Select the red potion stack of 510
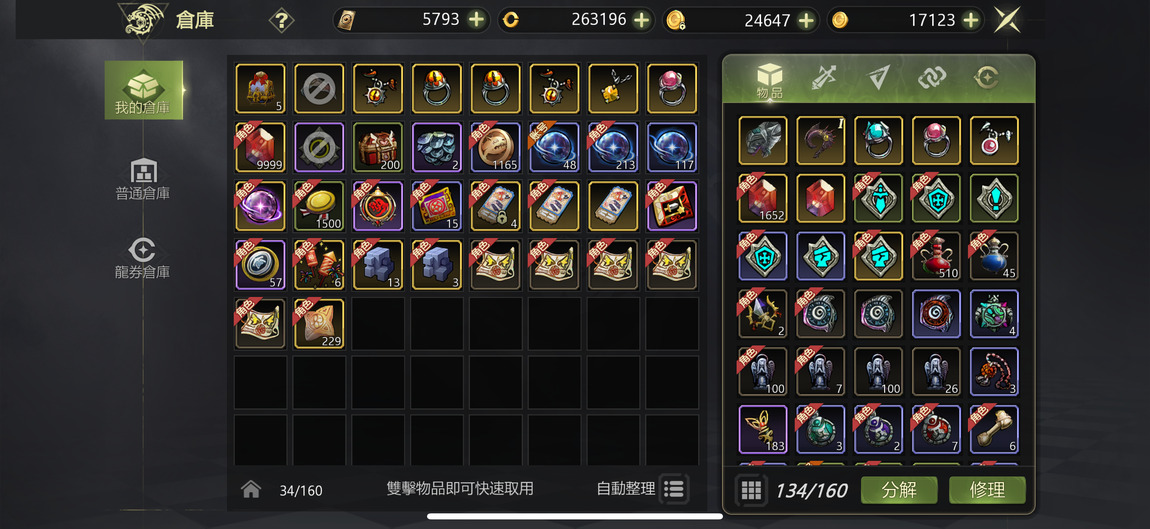 tap(937, 256)
